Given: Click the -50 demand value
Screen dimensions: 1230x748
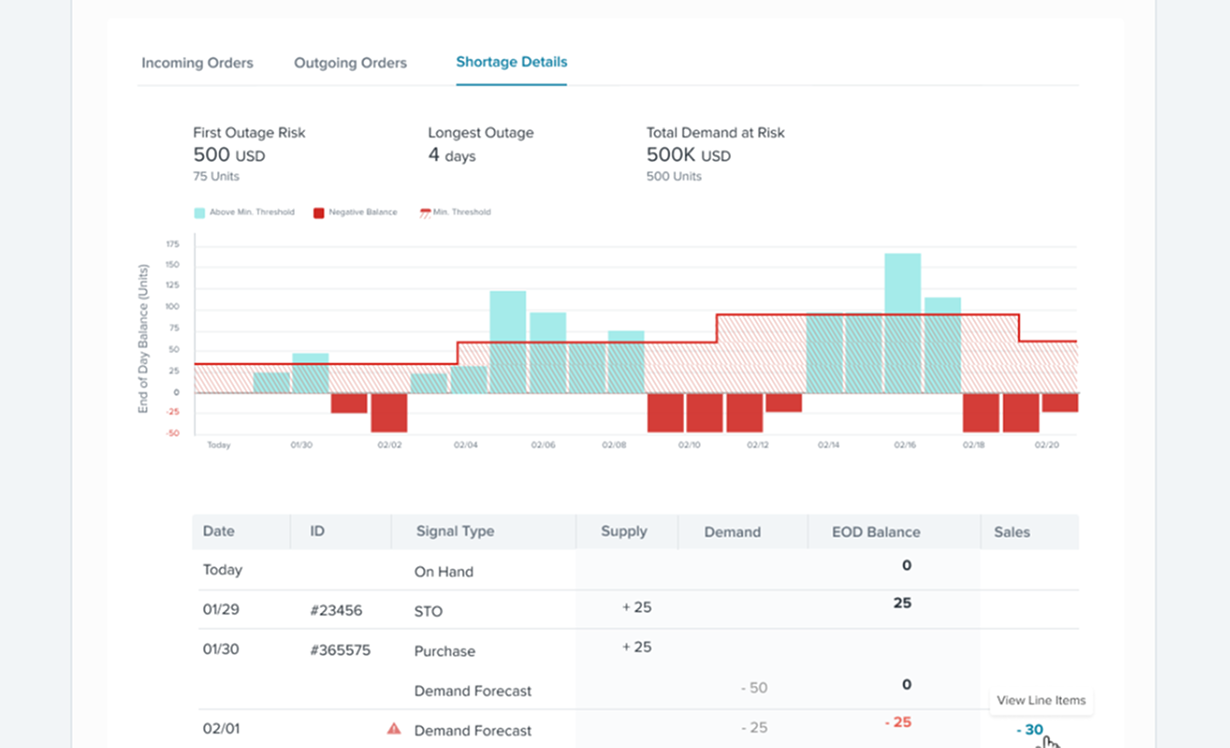Looking at the screenshot, I should 754,688.
